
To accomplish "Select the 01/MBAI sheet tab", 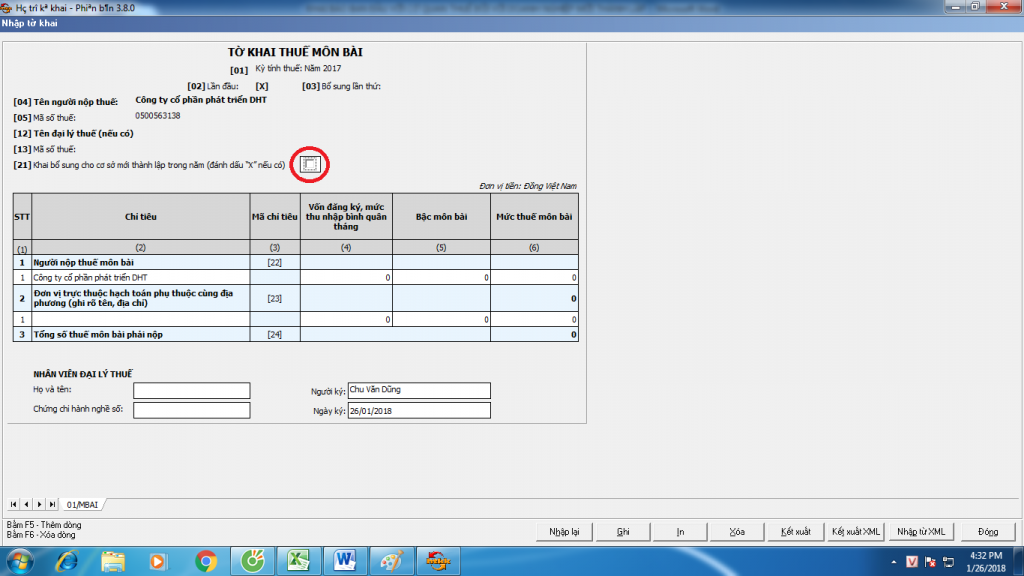I will (x=82, y=504).
